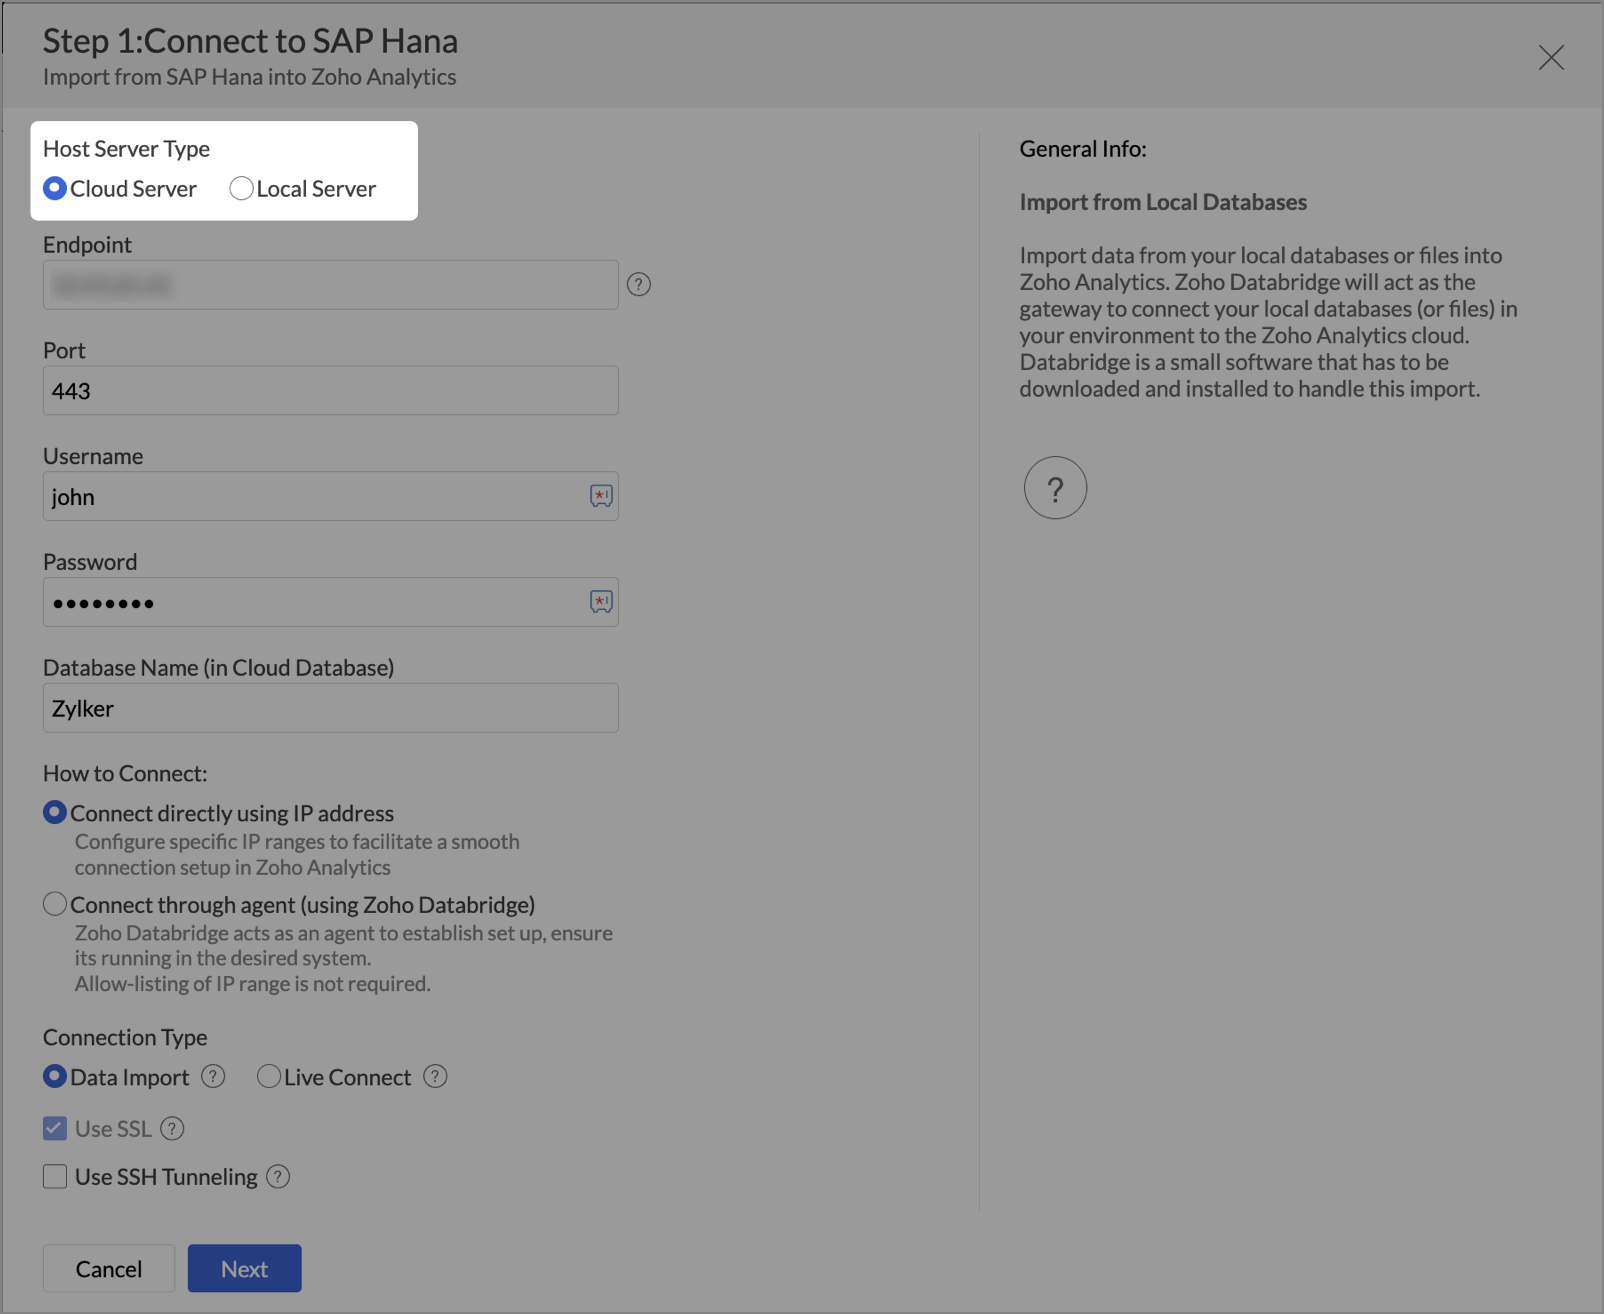Image resolution: width=1604 pixels, height=1314 pixels.
Task: Click into the Port input field
Action: point(330,391)
